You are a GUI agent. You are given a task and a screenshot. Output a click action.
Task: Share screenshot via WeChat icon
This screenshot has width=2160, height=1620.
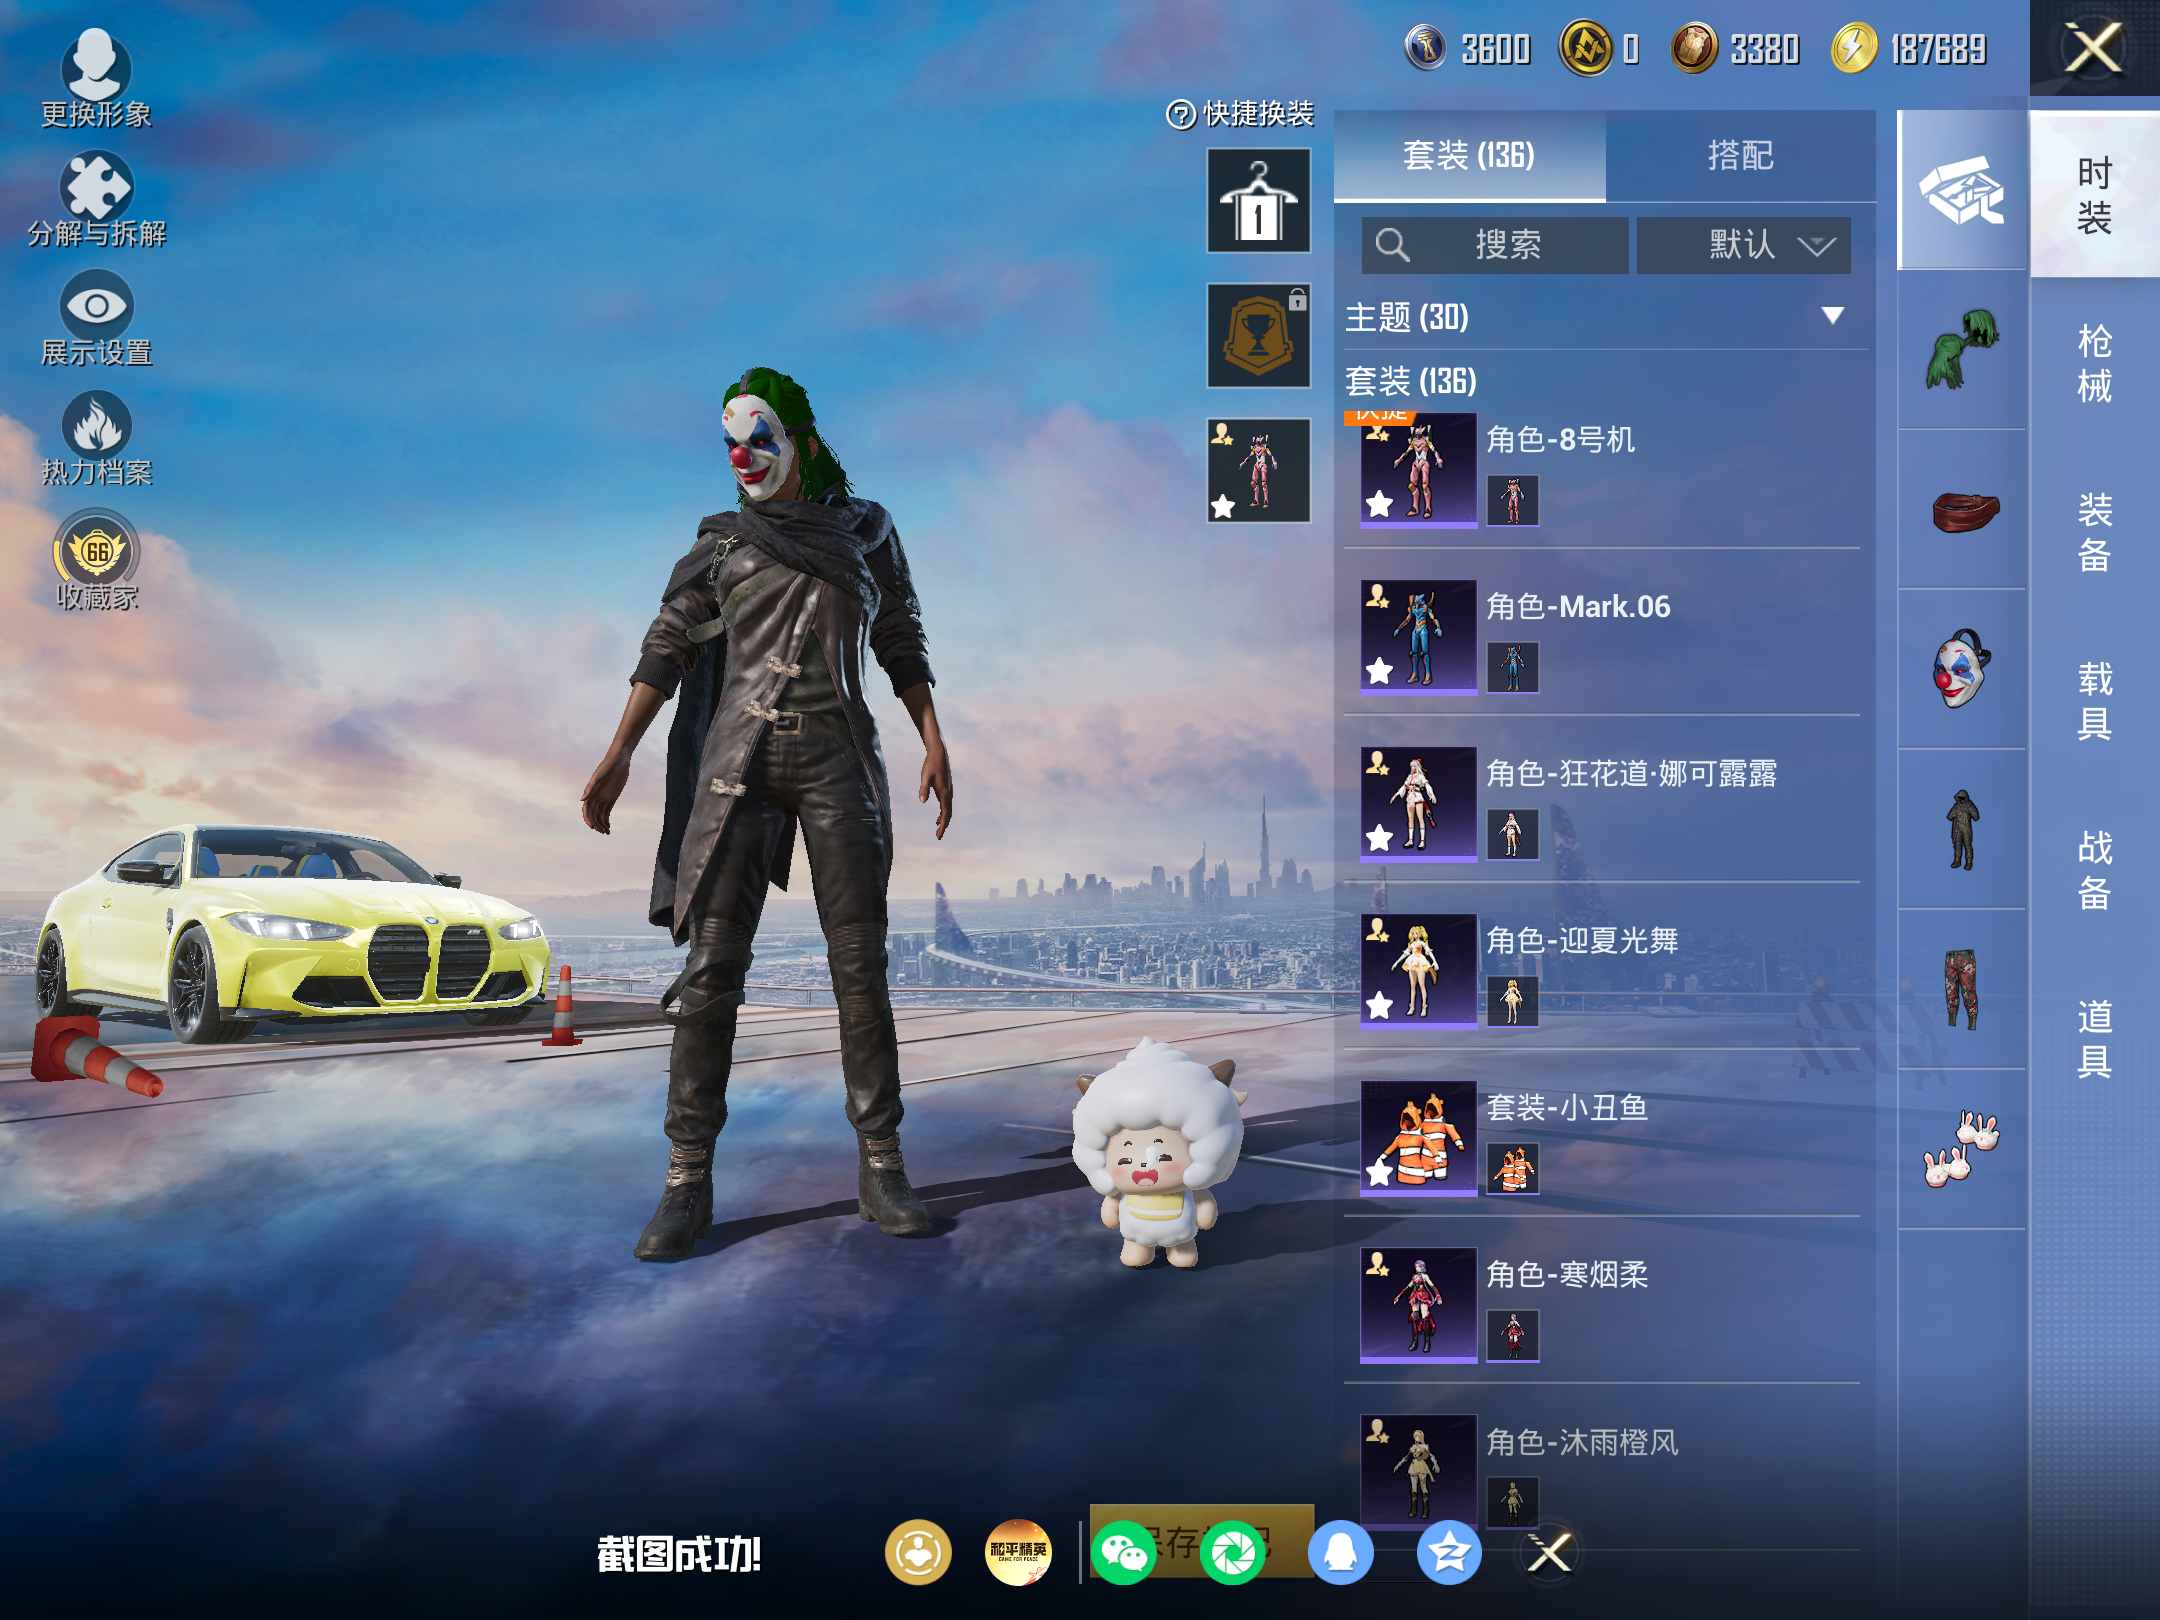pyautogui.click(x=1124, y=1553)
